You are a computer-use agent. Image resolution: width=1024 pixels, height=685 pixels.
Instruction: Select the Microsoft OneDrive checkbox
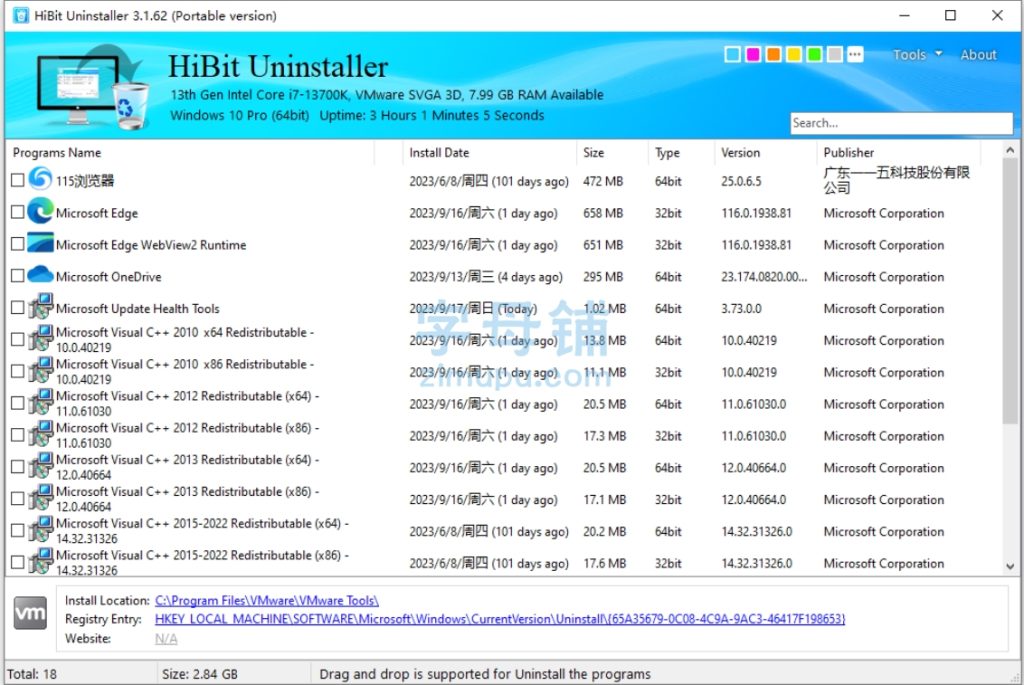coord(18,276)
